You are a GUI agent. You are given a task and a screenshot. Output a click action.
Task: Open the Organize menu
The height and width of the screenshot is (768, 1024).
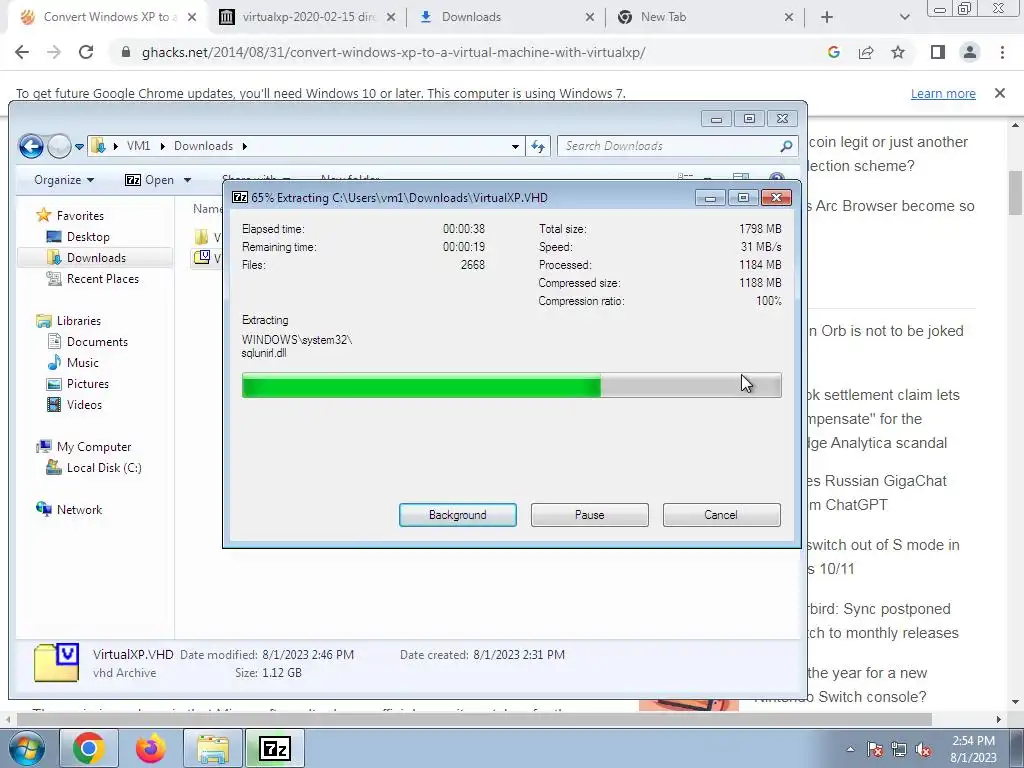[64, 180]
